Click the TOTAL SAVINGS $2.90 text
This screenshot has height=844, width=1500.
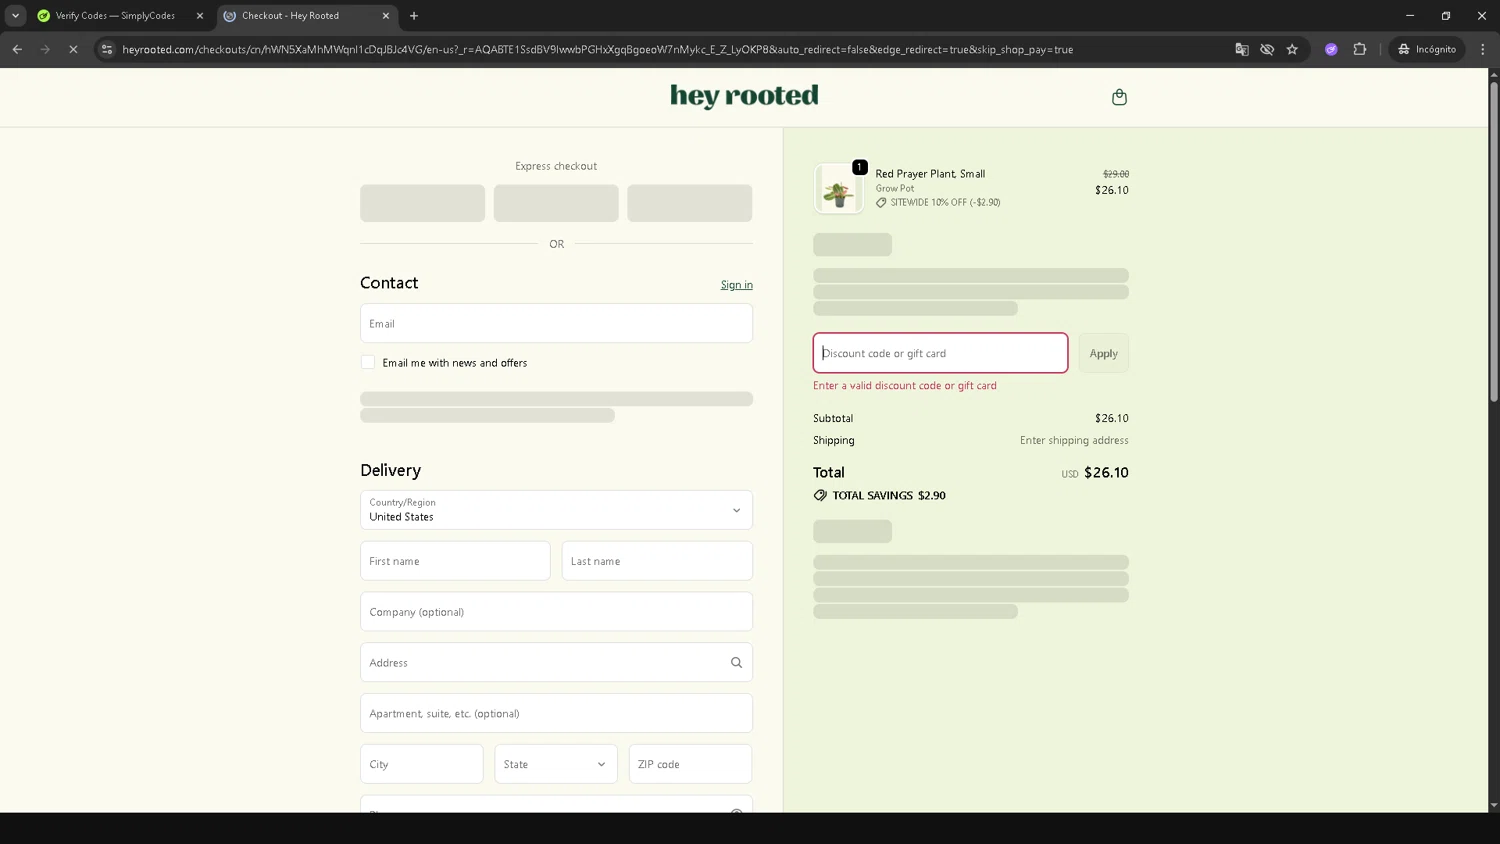coord(889,495)
